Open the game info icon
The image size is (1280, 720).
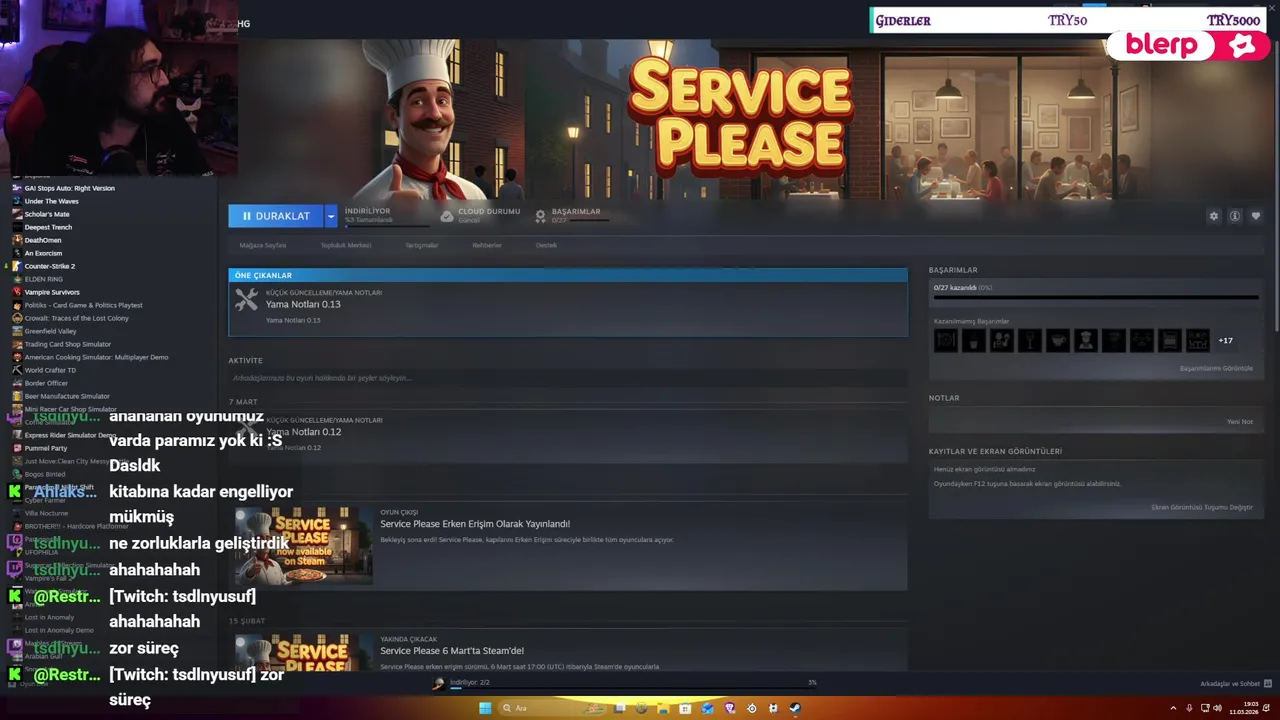(x=1235, y=216)
